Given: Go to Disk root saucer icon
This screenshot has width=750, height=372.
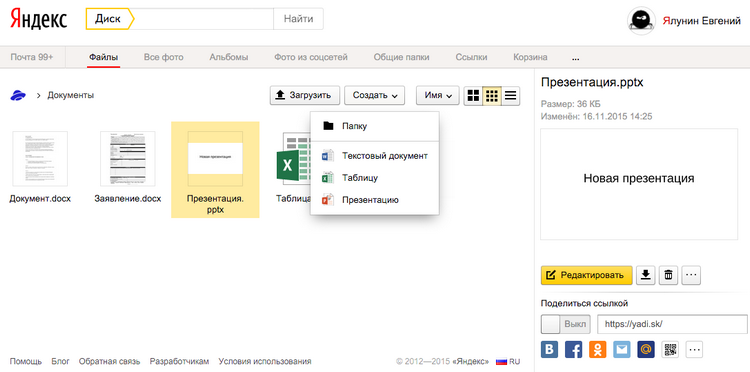Looking at the screenshot, I should [18, 95].
